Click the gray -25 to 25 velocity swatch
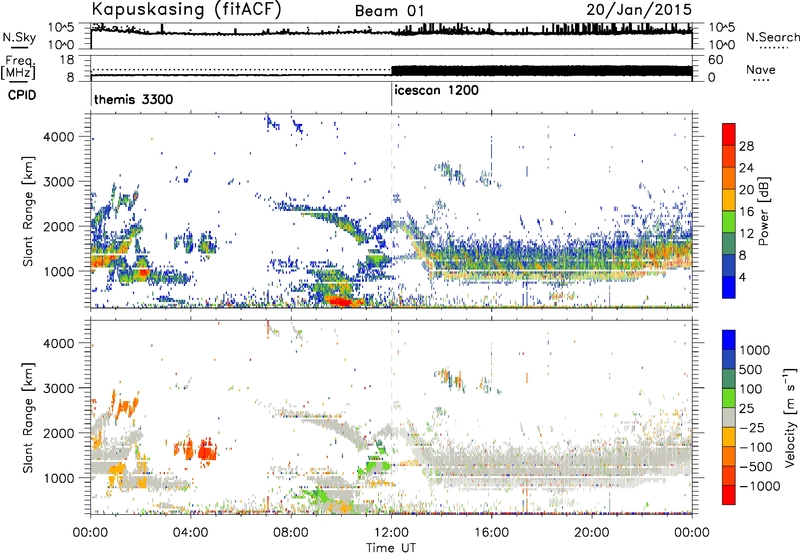The height and width of the screenshot is (554, 800). pos(729,417)
